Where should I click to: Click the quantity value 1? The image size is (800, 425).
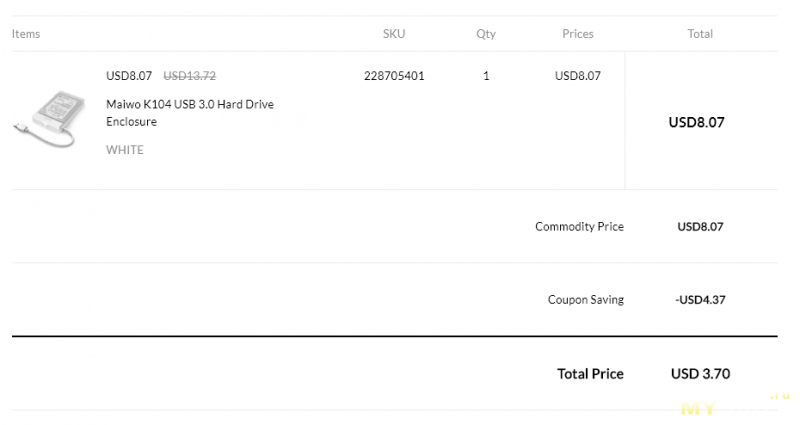click(x=486, y=76)
